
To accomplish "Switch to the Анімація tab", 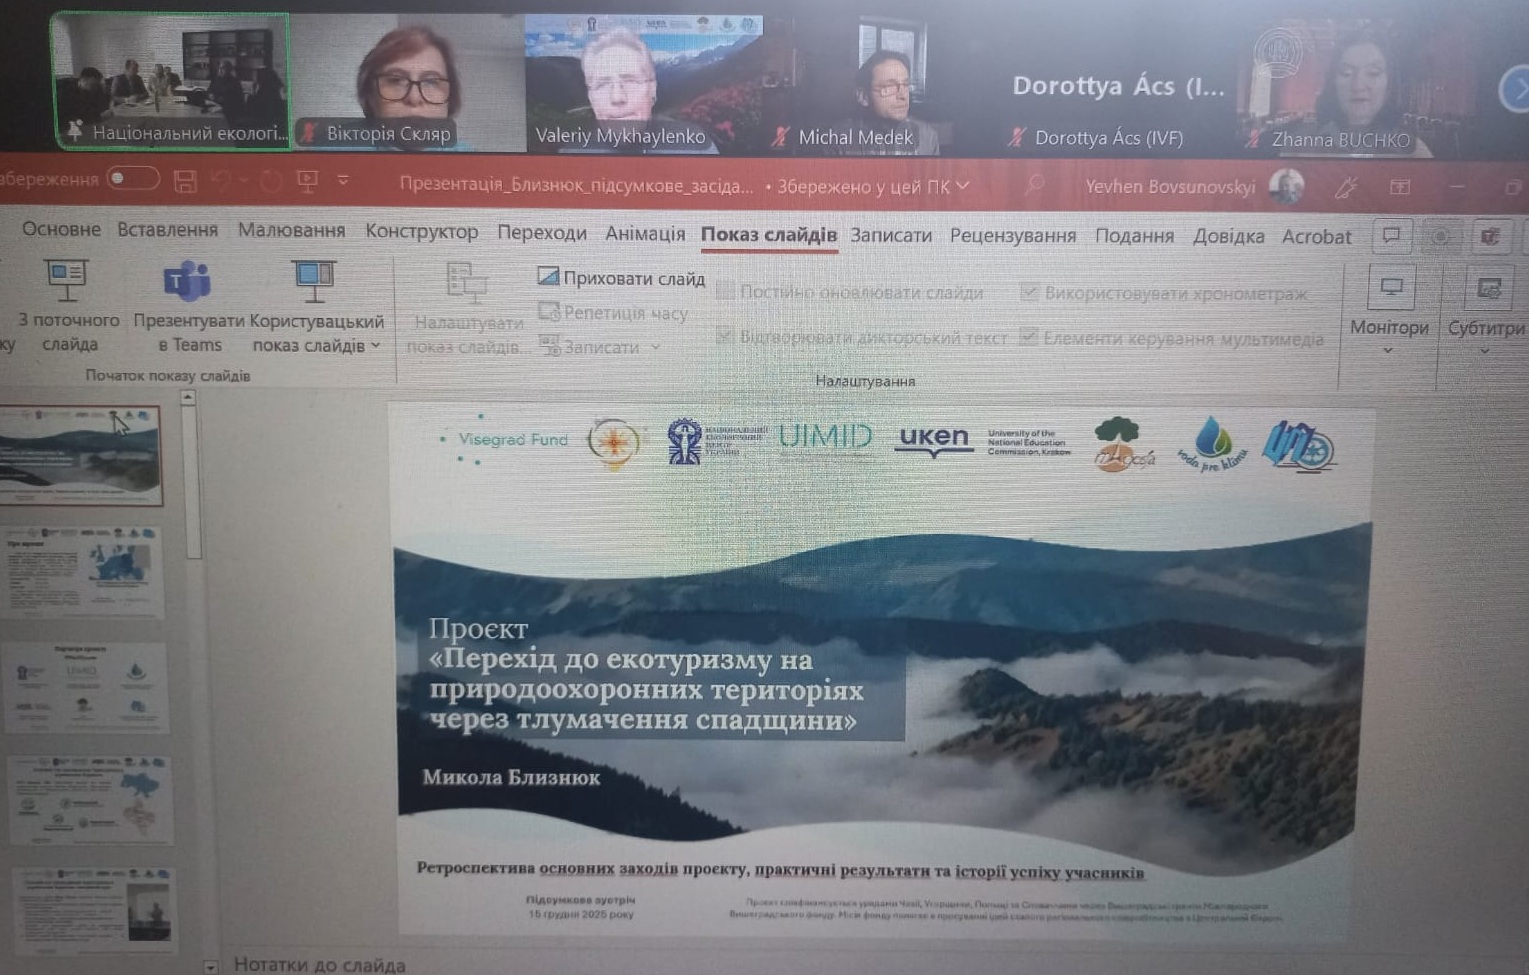I will tap(645, 234).
